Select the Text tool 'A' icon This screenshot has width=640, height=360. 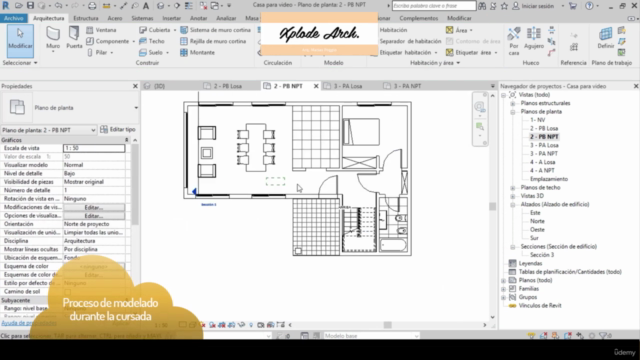[x=146, y=6]
